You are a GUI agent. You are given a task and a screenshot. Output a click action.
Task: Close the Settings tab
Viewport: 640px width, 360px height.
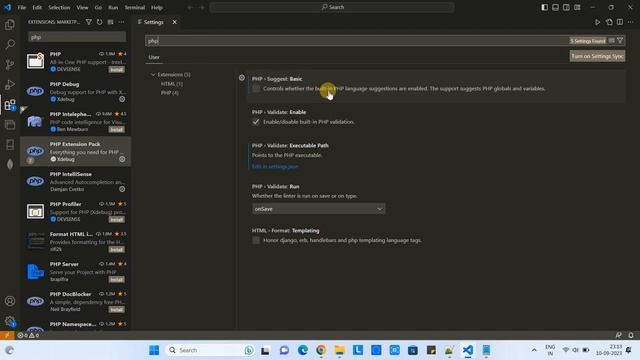(175, 22)
